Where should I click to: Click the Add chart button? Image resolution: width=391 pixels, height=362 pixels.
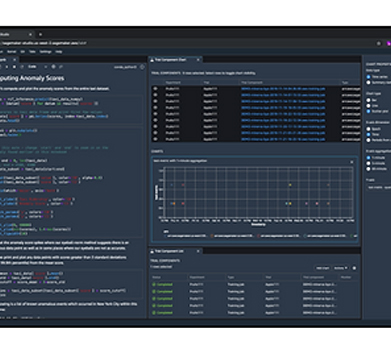coord(322,268)
